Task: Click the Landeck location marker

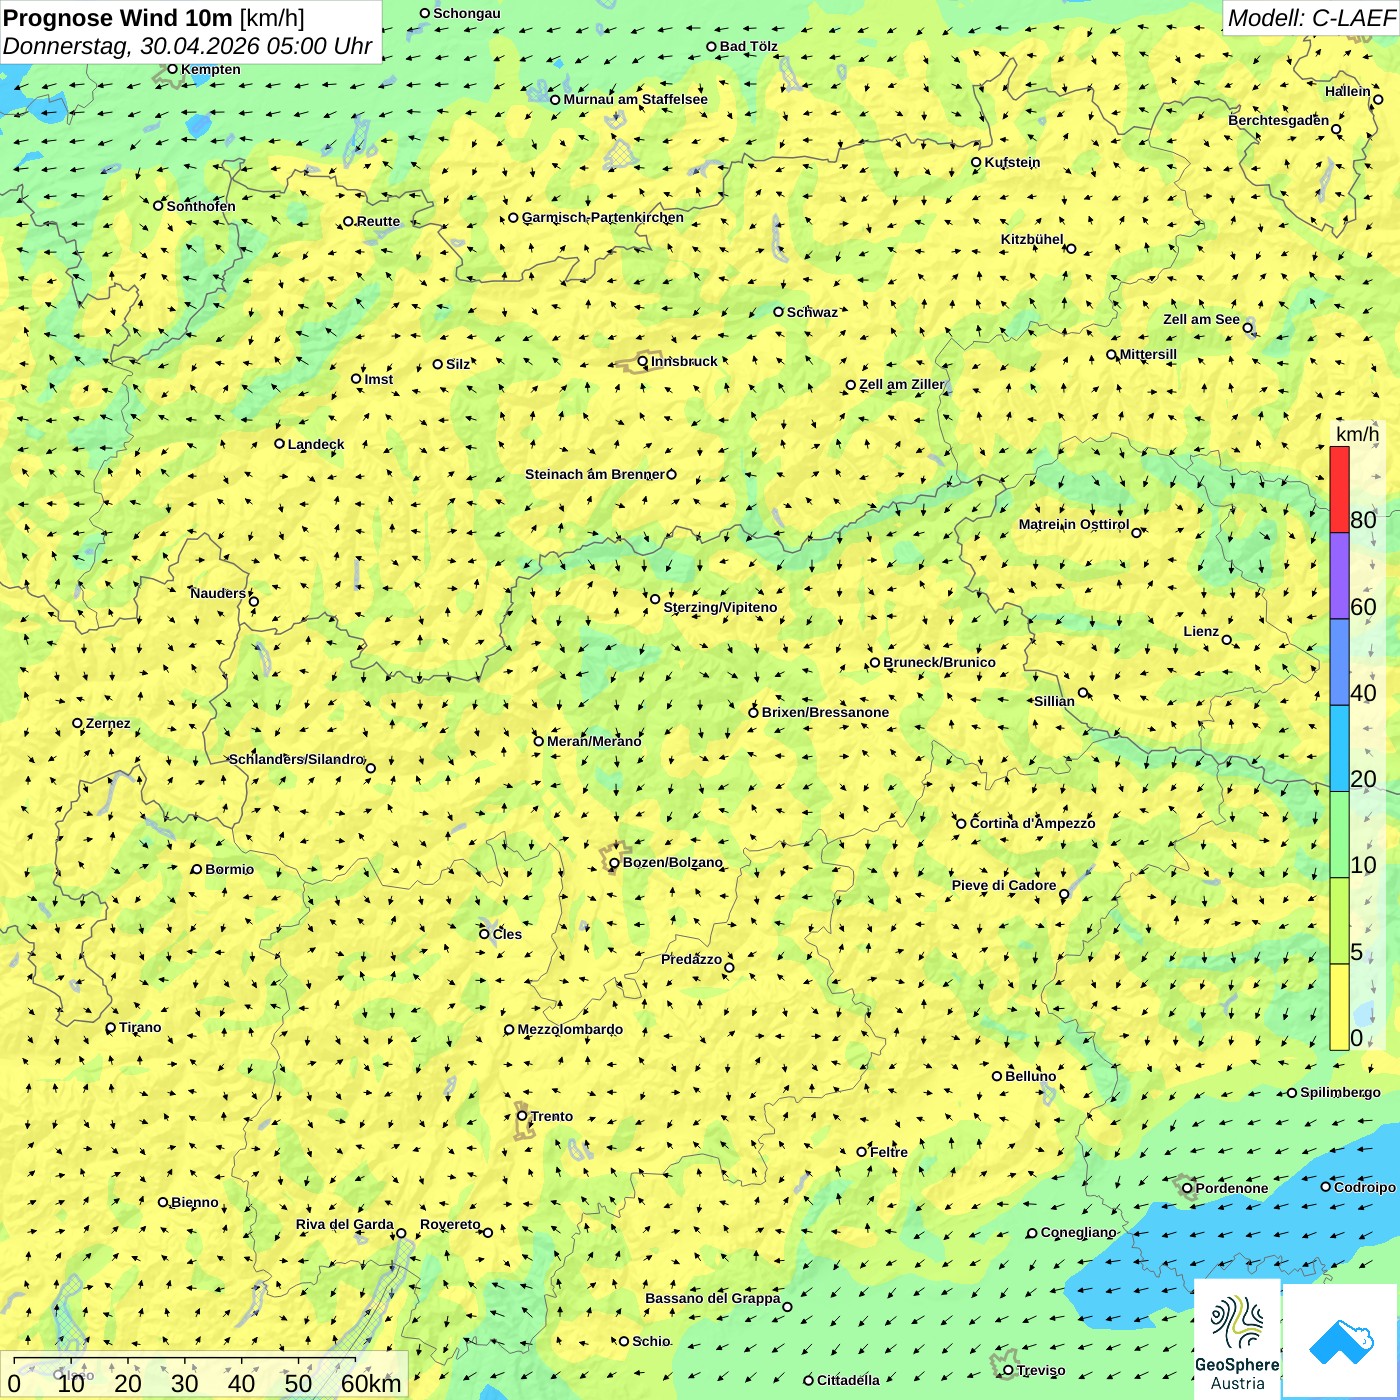Action: click(280, 444)
